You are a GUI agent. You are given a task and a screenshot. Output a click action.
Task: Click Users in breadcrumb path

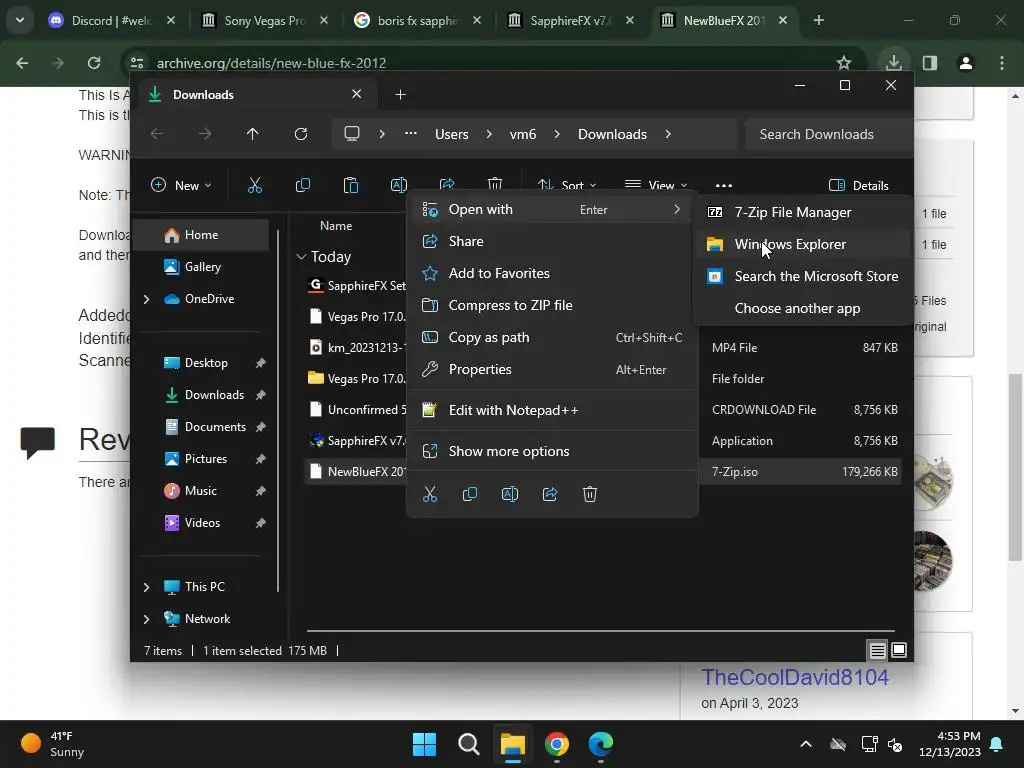(451, 134)
